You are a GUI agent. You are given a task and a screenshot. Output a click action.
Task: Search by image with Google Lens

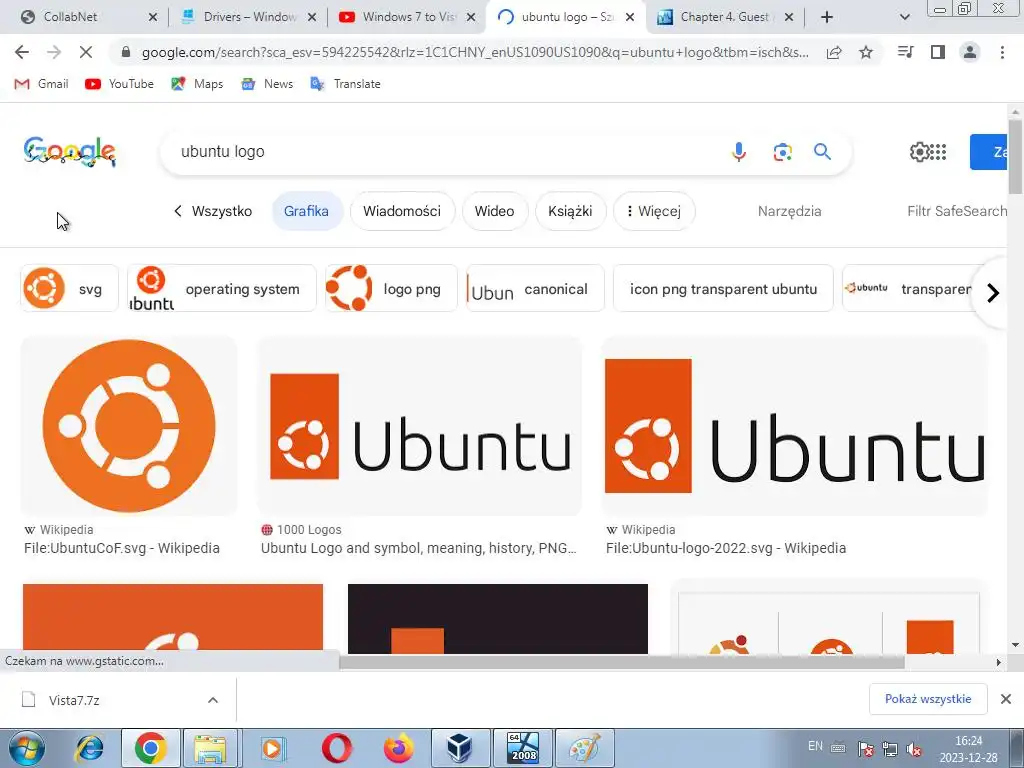tap(782, 152)
